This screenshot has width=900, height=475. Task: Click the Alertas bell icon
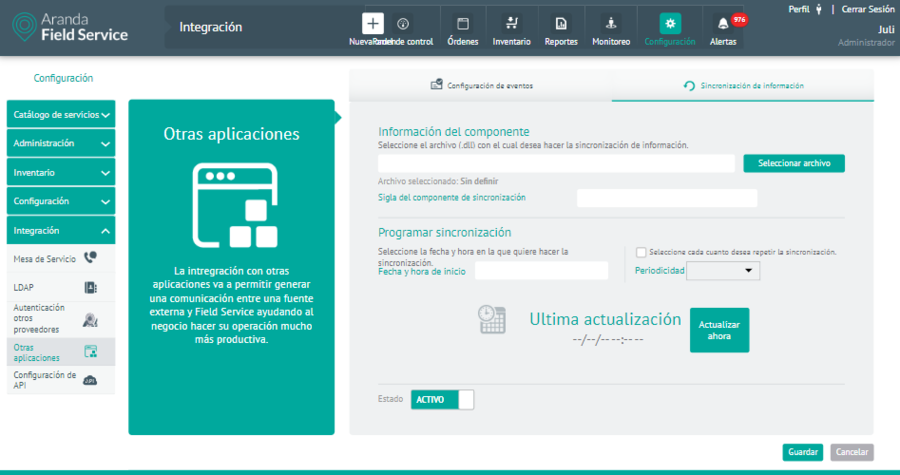click(723, 24)
